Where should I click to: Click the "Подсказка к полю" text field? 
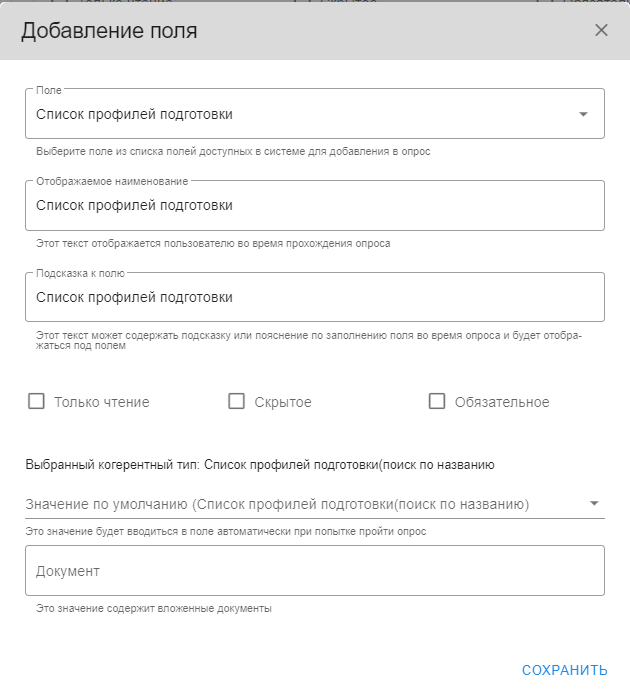[x=314, y=298]
